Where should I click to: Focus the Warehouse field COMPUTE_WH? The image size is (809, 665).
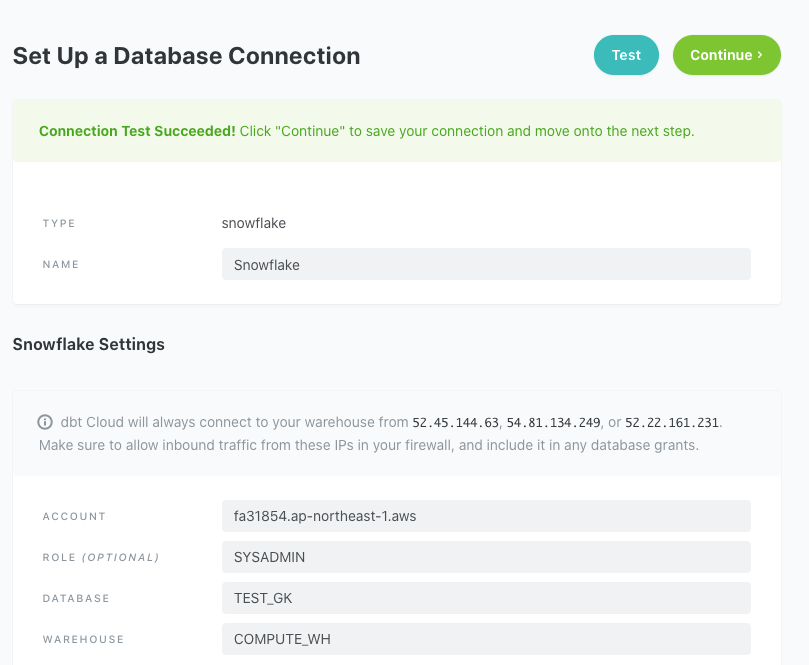(x=486, y=639)
